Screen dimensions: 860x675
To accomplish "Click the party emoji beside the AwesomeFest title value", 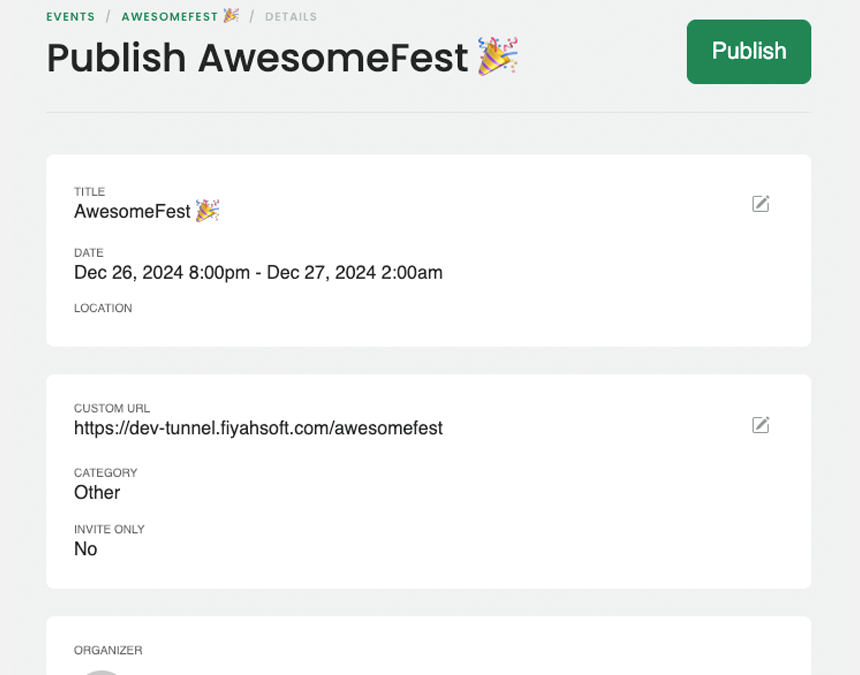I will 207,211.
